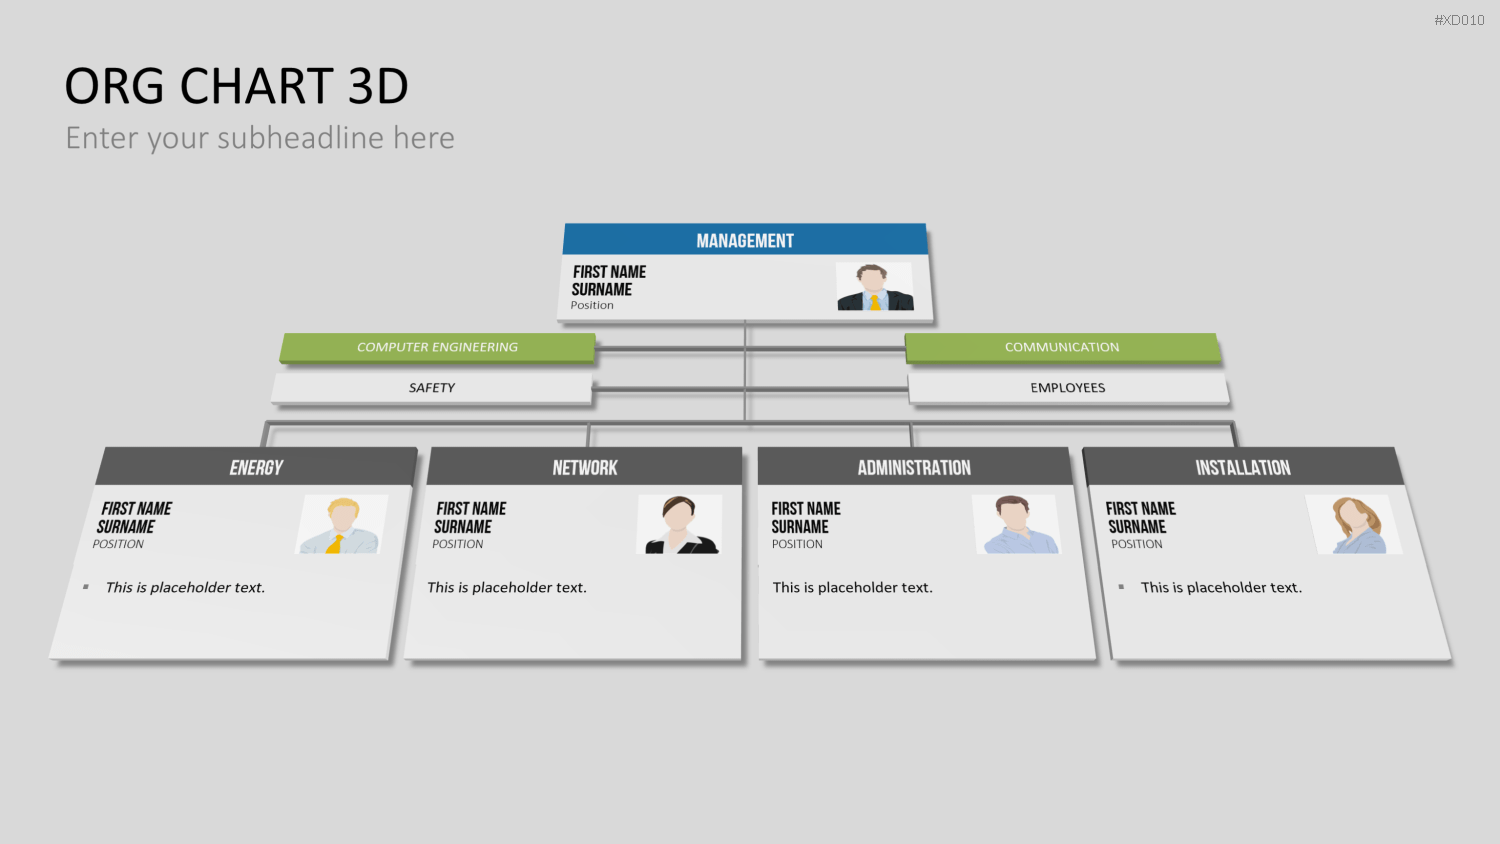
Task: Select the ENERGY department header
Action: click(256, 467)
